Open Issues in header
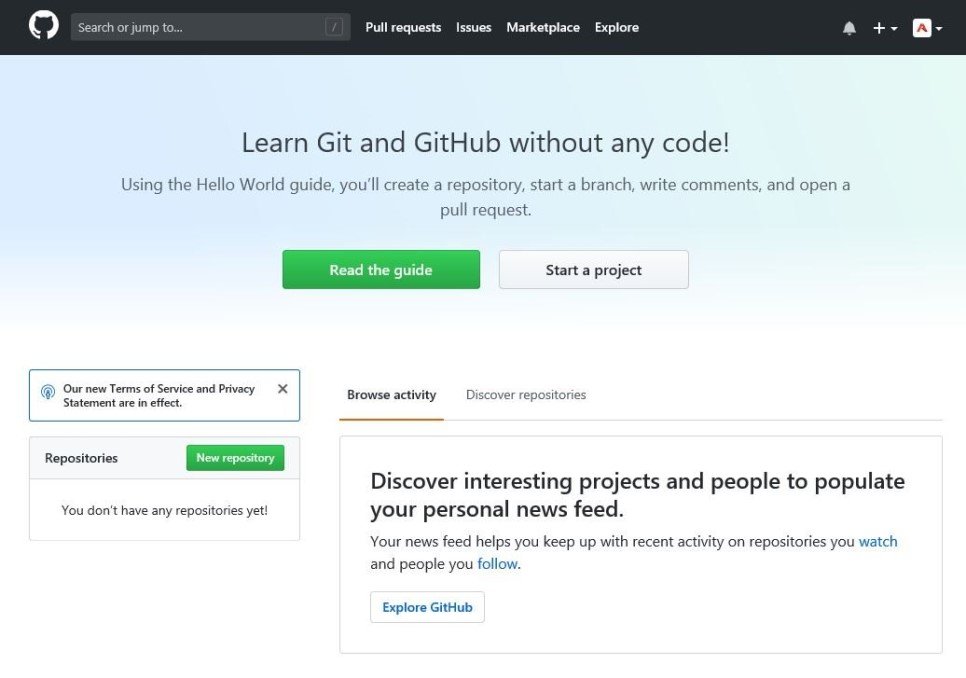This screenshot has width=966, height=678. [473, 28]
